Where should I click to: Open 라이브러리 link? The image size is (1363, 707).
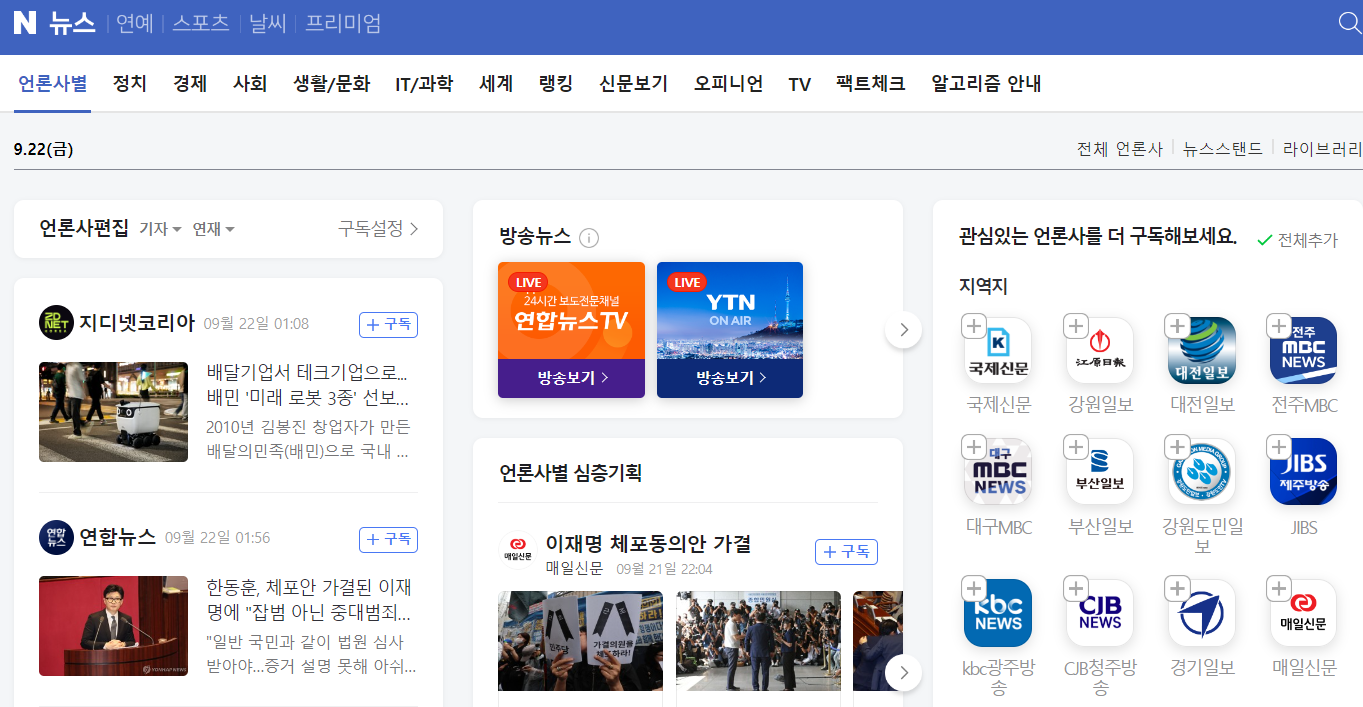point(1322,149)
